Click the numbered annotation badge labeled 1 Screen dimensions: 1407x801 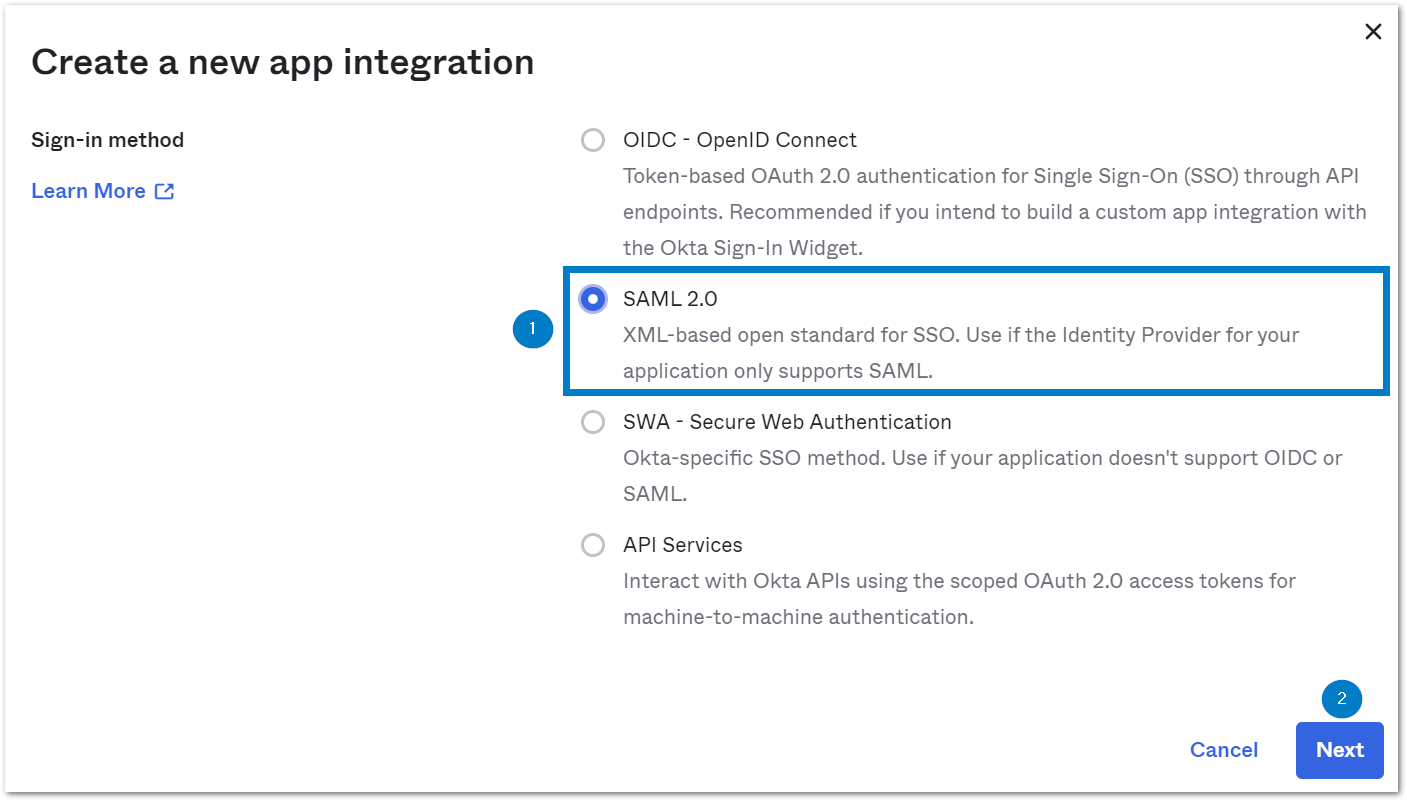(x=532, y=328)
